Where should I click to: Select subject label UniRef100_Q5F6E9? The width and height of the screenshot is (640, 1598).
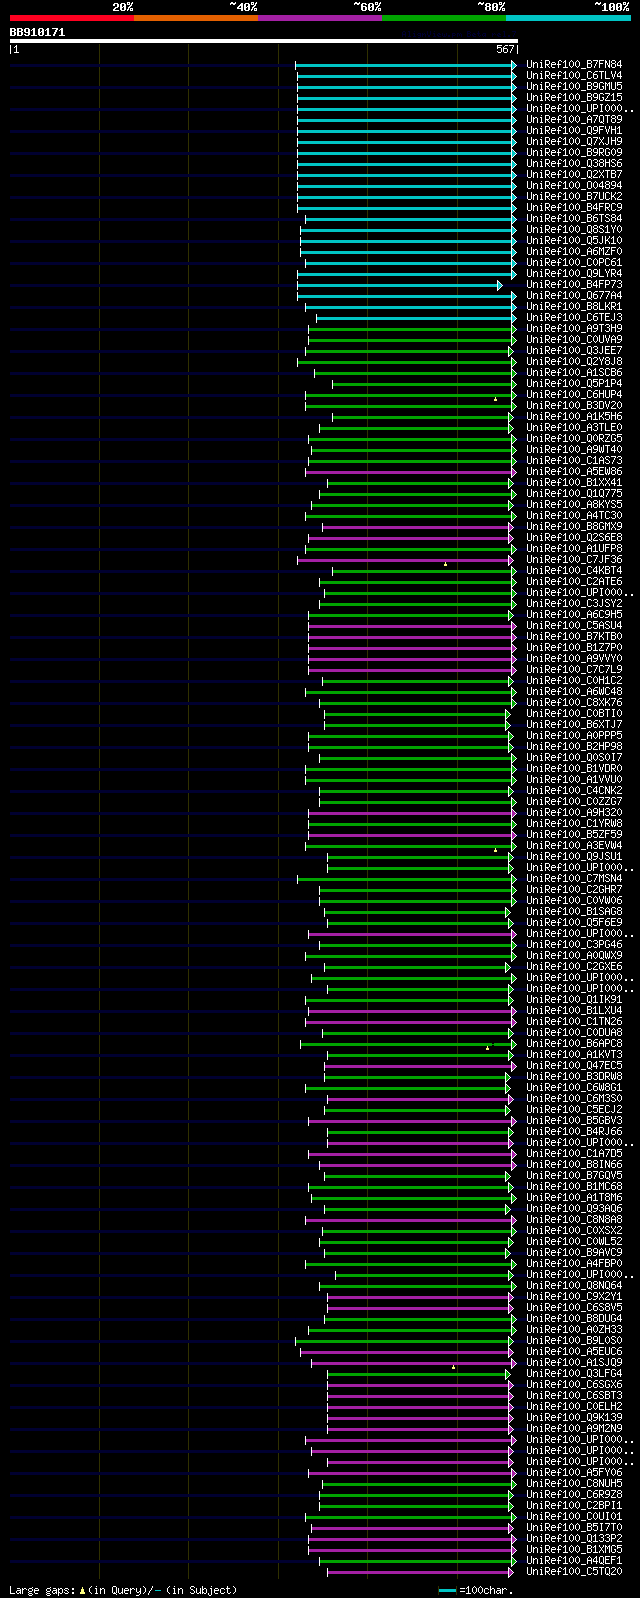point(574,922)
